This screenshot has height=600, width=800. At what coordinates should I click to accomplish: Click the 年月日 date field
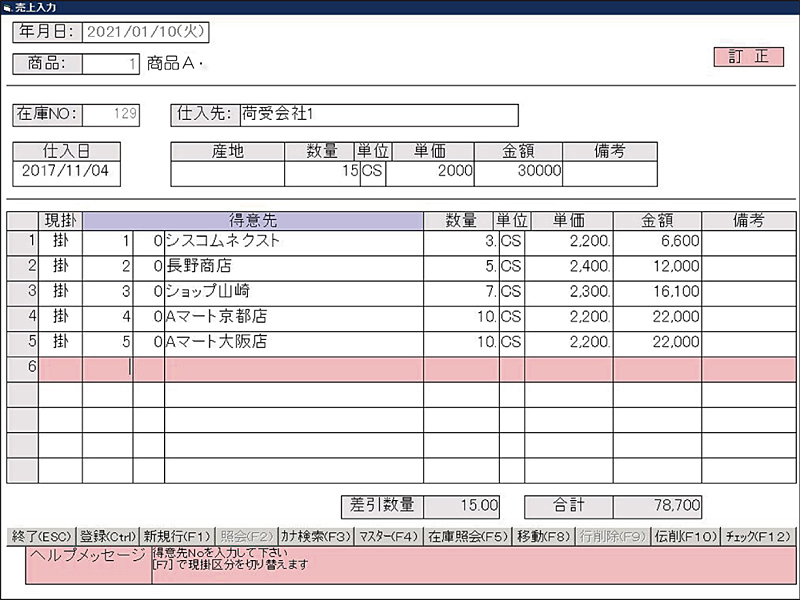[x=145, y=31]
